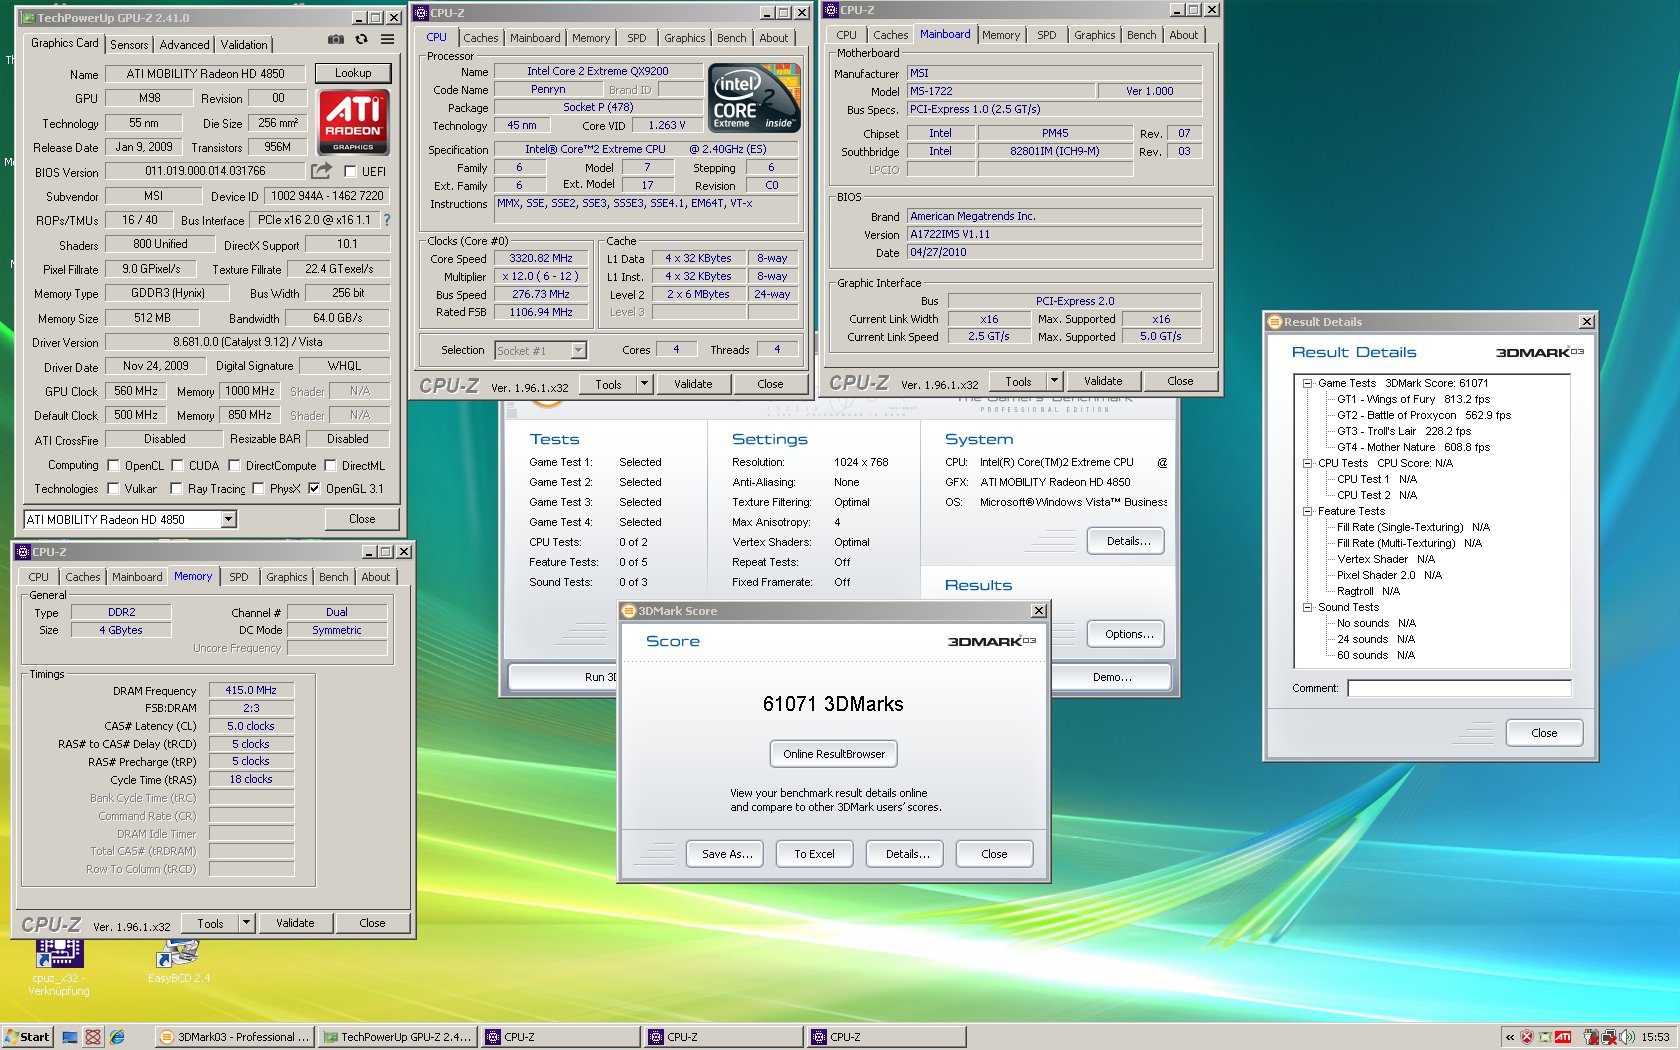Toggle the OpenGL 3.1 checkbox

[314, 488]
